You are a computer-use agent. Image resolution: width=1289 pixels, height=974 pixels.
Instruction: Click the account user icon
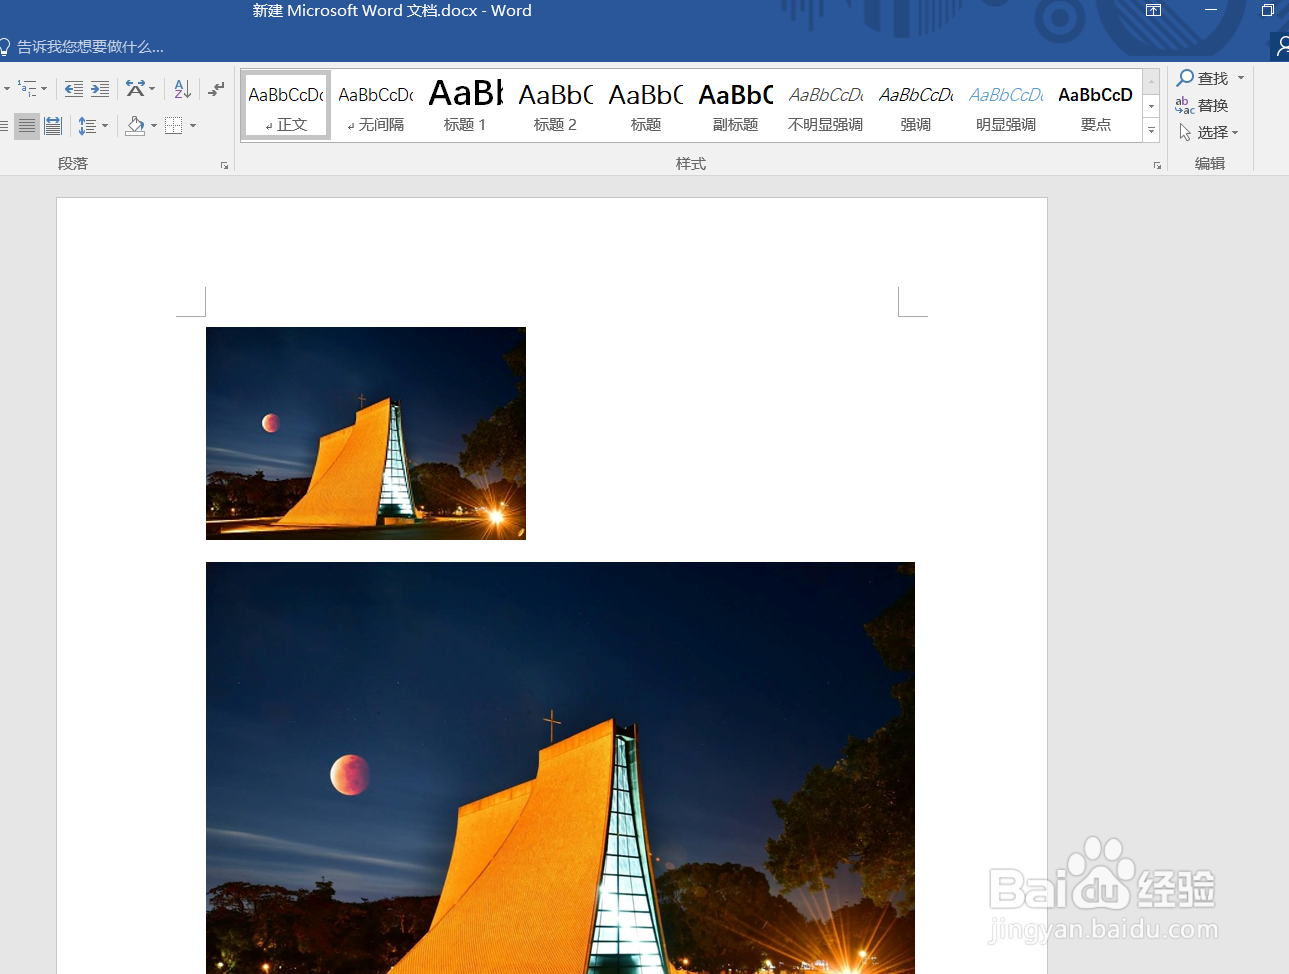click(x=1281, y=46)
